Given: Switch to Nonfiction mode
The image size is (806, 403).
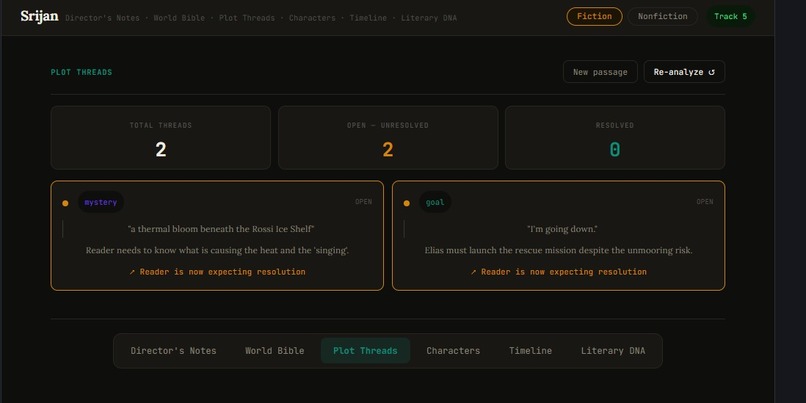Looking at the screenshot, I should click(x=663, y=16).
